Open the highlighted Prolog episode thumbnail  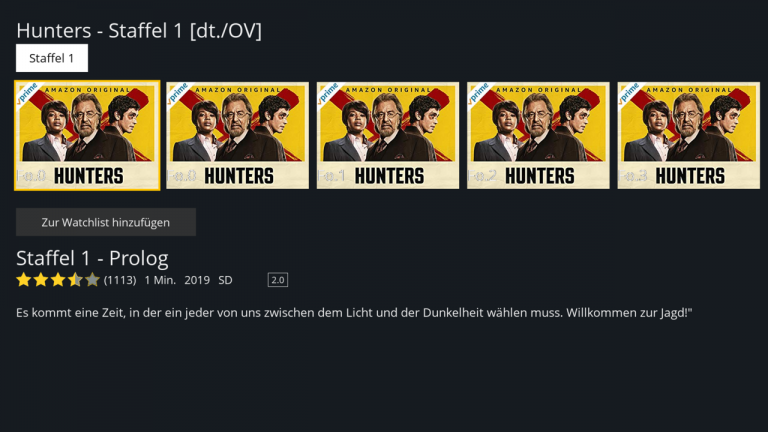(x=87, y=135)
